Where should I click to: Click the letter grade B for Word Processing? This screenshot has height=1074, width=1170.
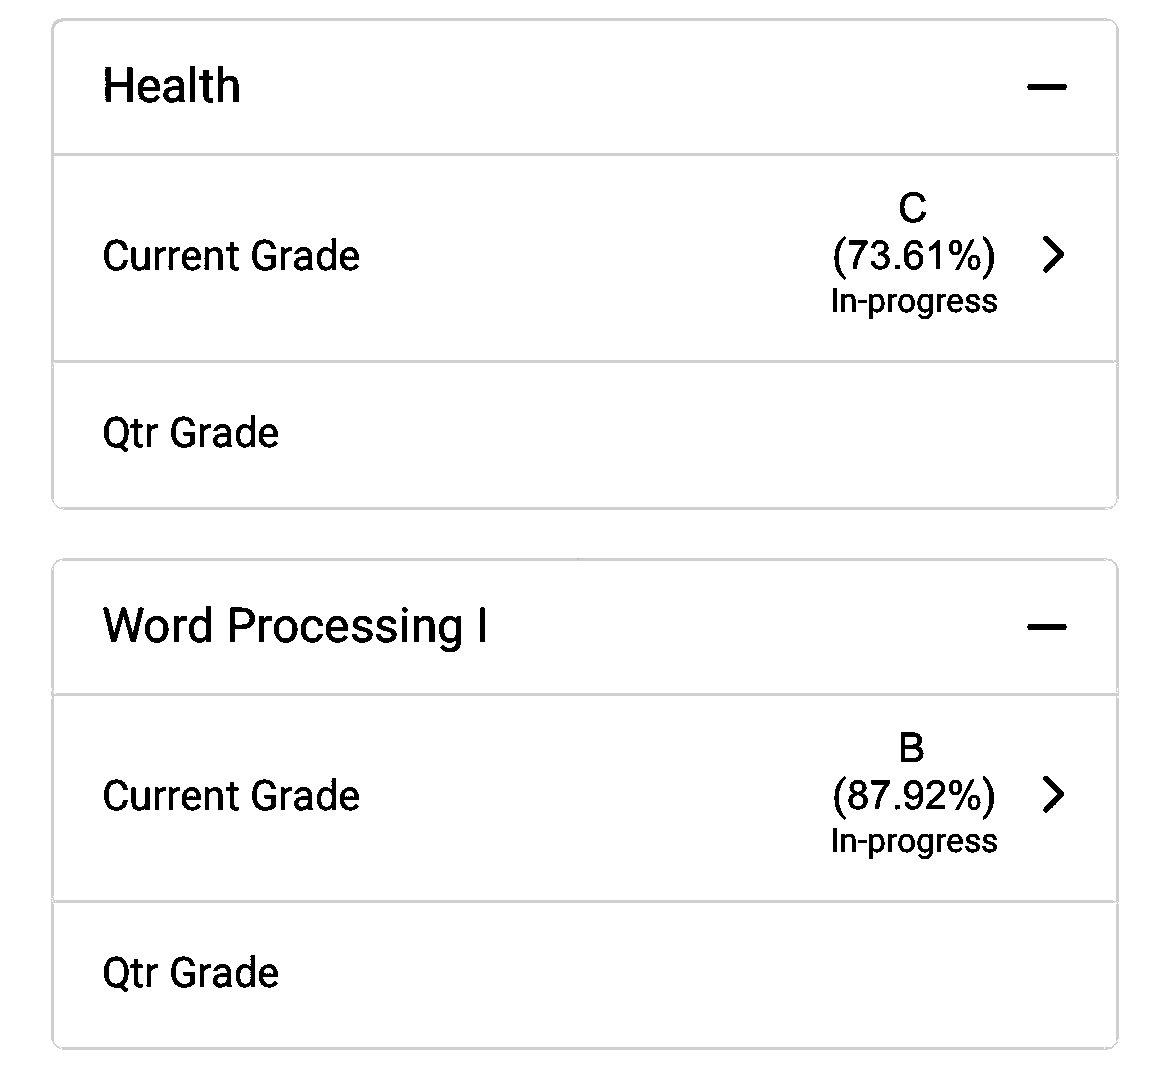point(912,748)
